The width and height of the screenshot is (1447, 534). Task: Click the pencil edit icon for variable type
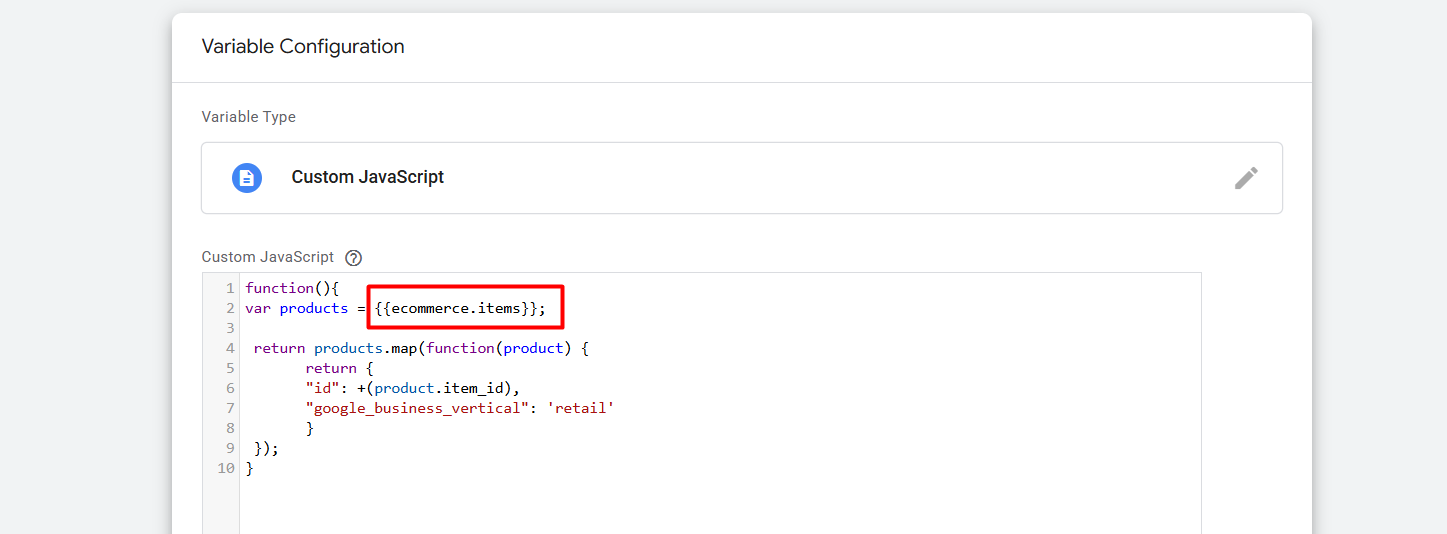pos(1245,178)
